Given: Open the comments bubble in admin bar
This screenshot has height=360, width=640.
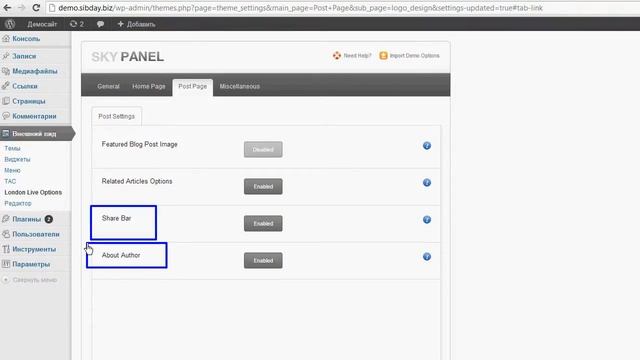Looking at the screenshot, I should [100, 24].
